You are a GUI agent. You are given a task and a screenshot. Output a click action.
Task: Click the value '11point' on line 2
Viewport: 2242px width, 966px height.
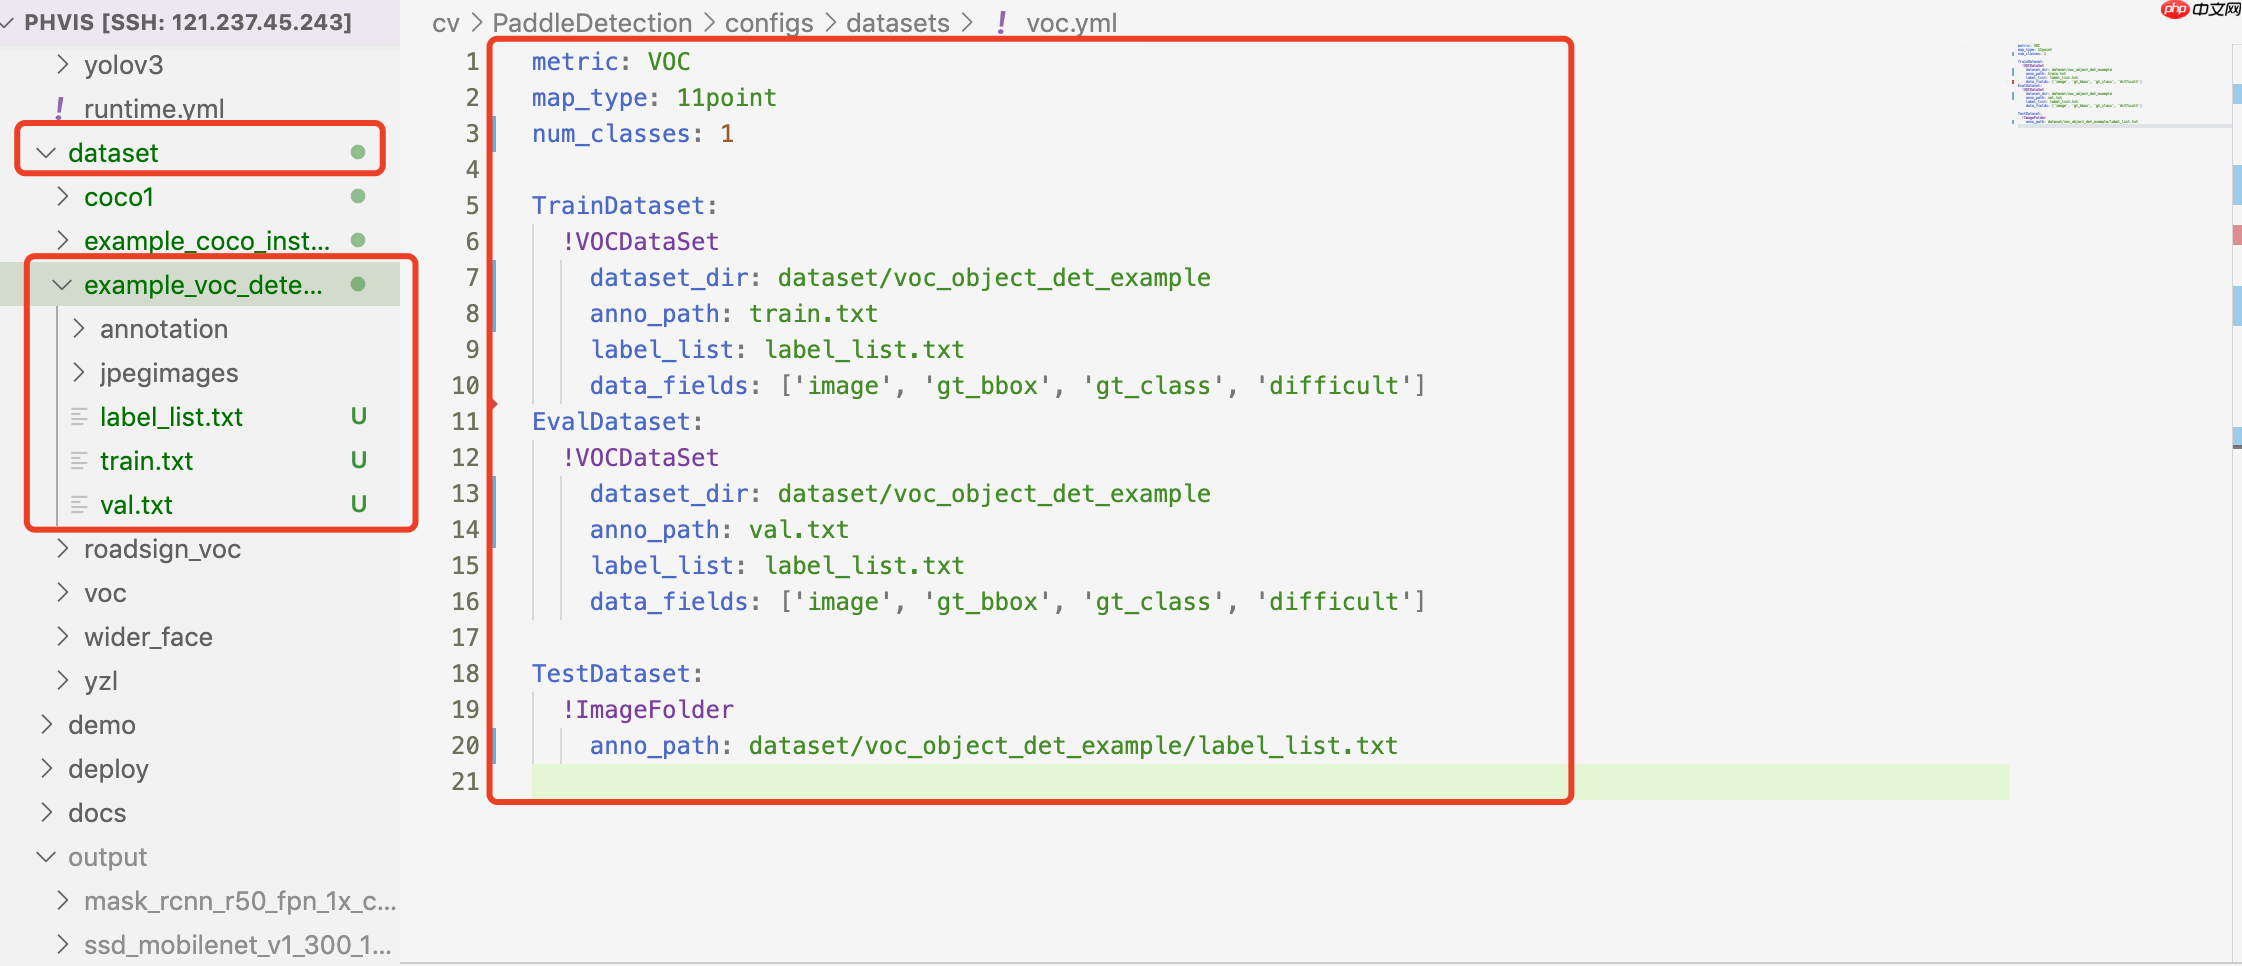point(727,98)
